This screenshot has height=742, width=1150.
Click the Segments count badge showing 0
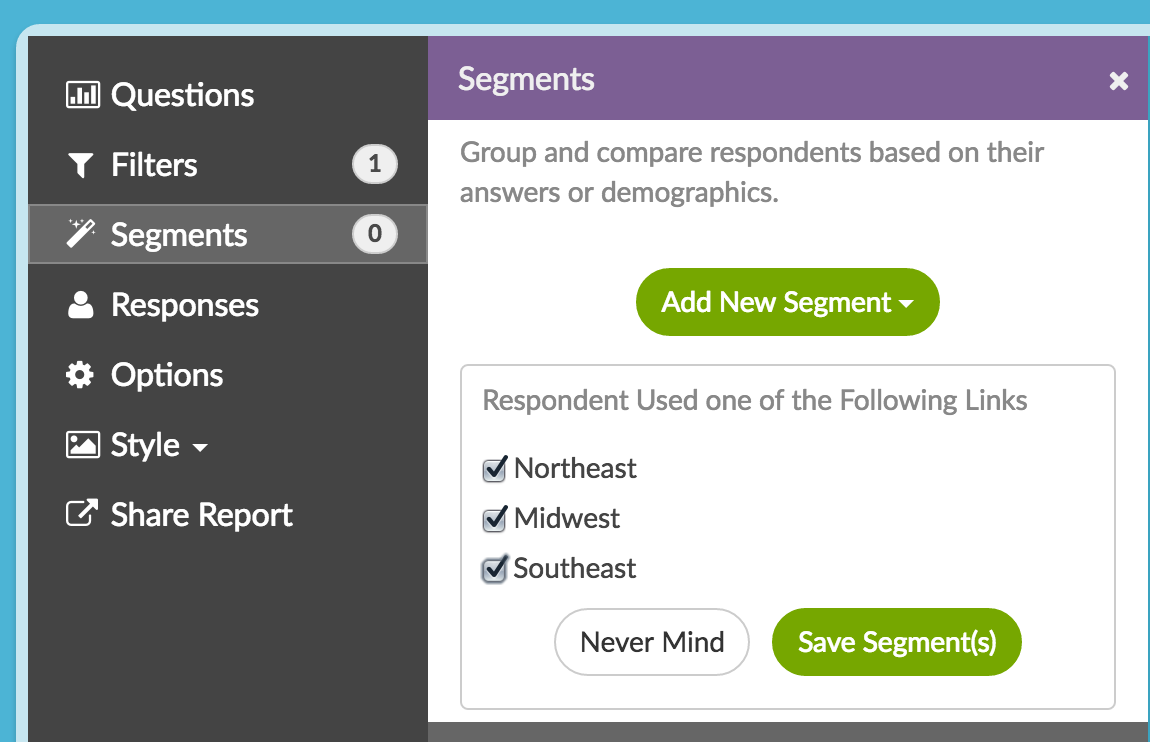[375, 234]
